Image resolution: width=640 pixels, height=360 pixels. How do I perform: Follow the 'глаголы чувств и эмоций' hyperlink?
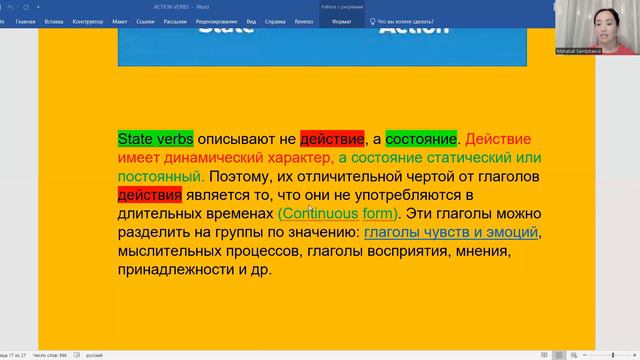(451, 232)
